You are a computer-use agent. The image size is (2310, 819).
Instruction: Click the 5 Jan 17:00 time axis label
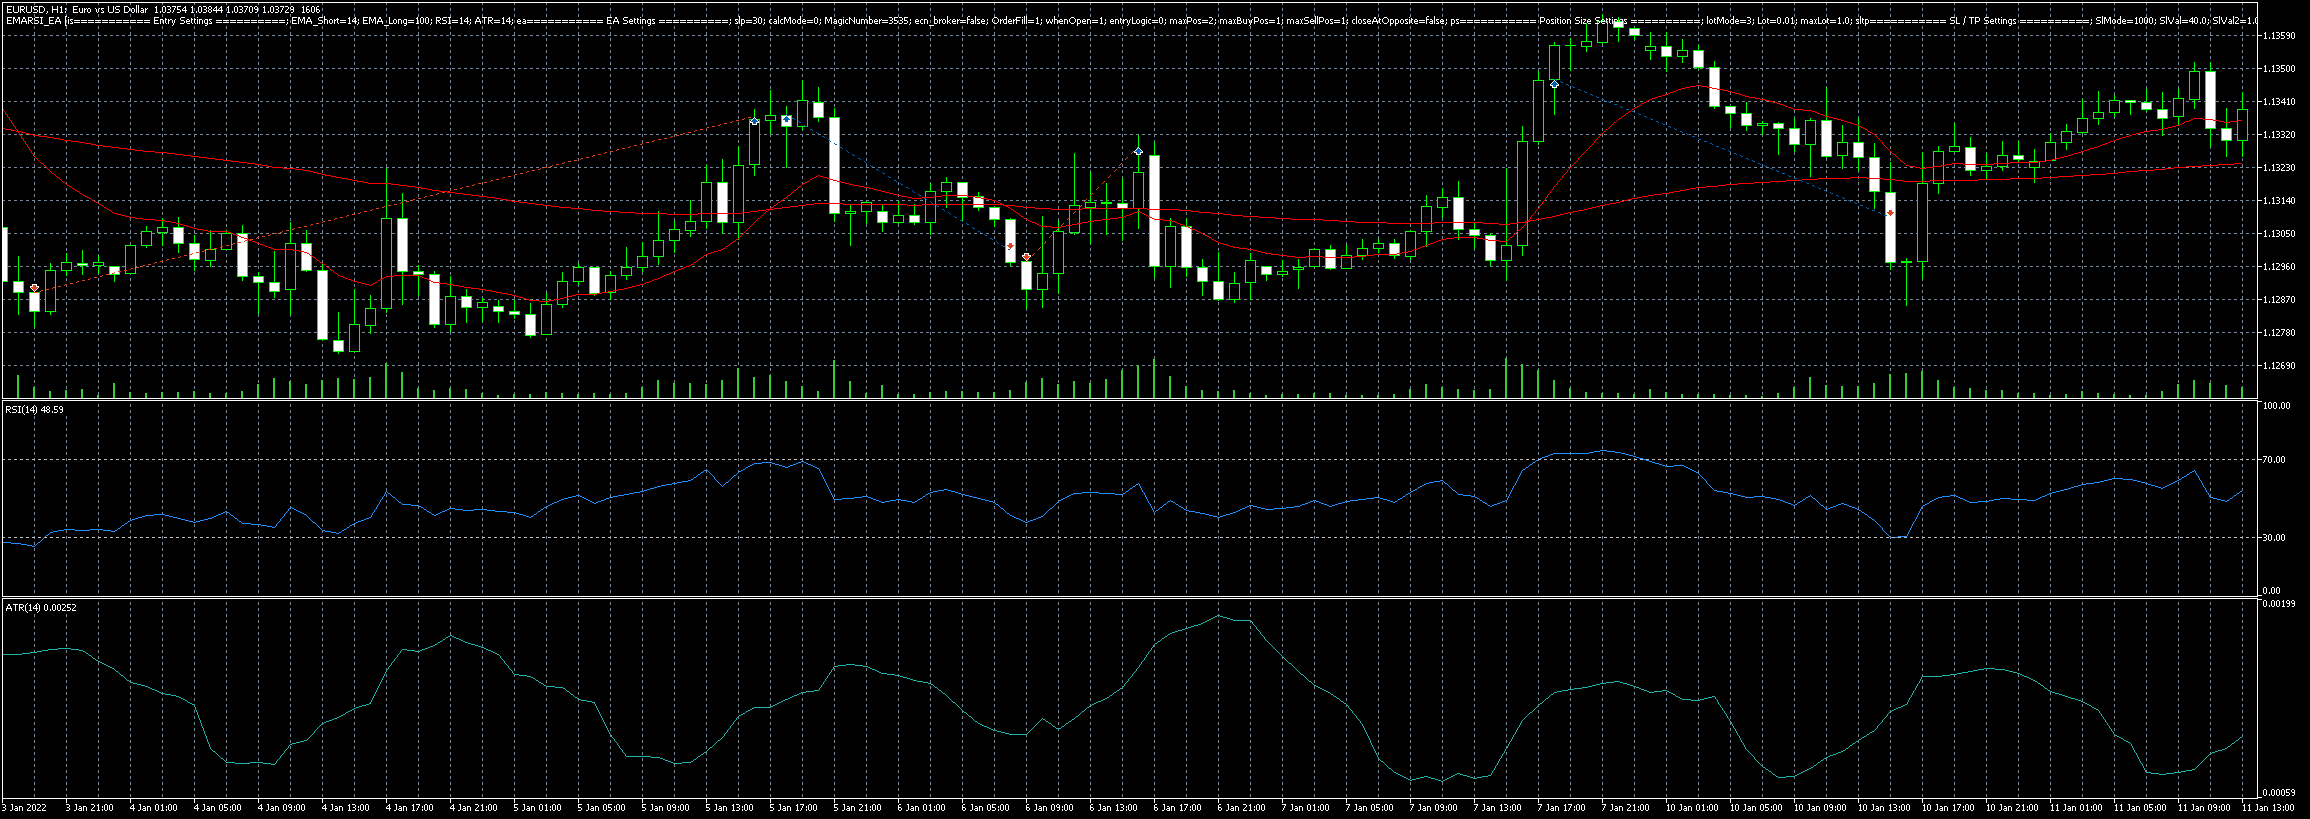click(x=793, y=807)
